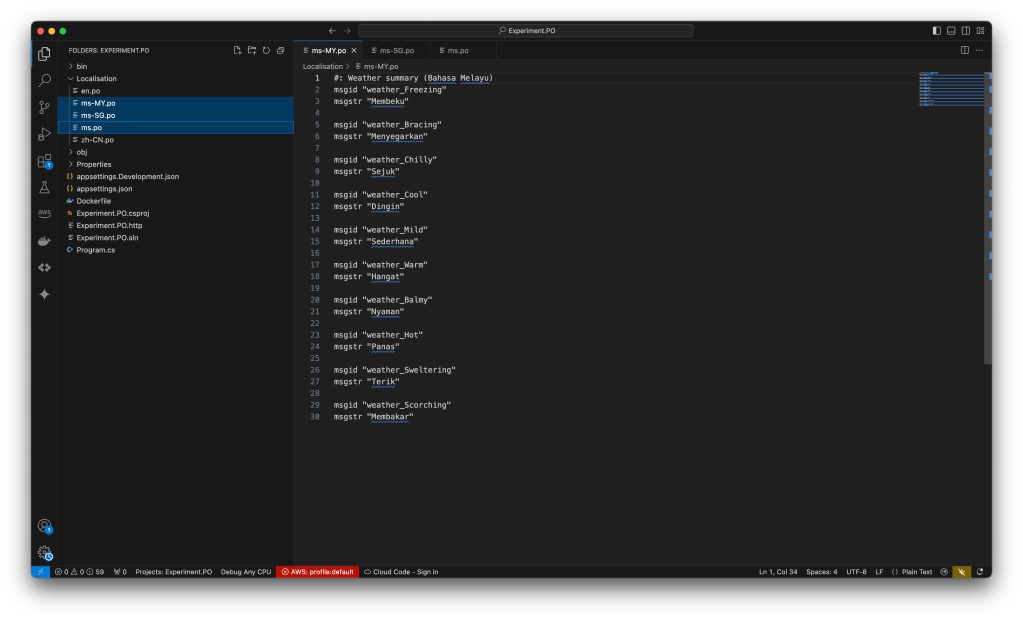Toggle the bottom panel visibility
The height and width of the screenshot is (619, 1023).
click(x=951, y=31)
